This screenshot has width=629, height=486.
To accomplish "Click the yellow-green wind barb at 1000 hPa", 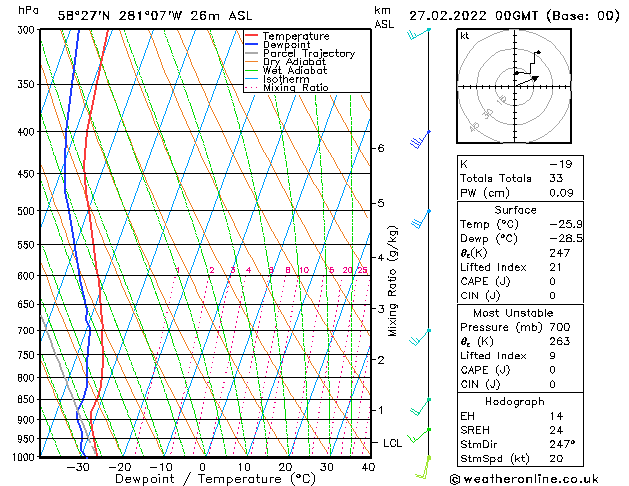I will [423, 468].
